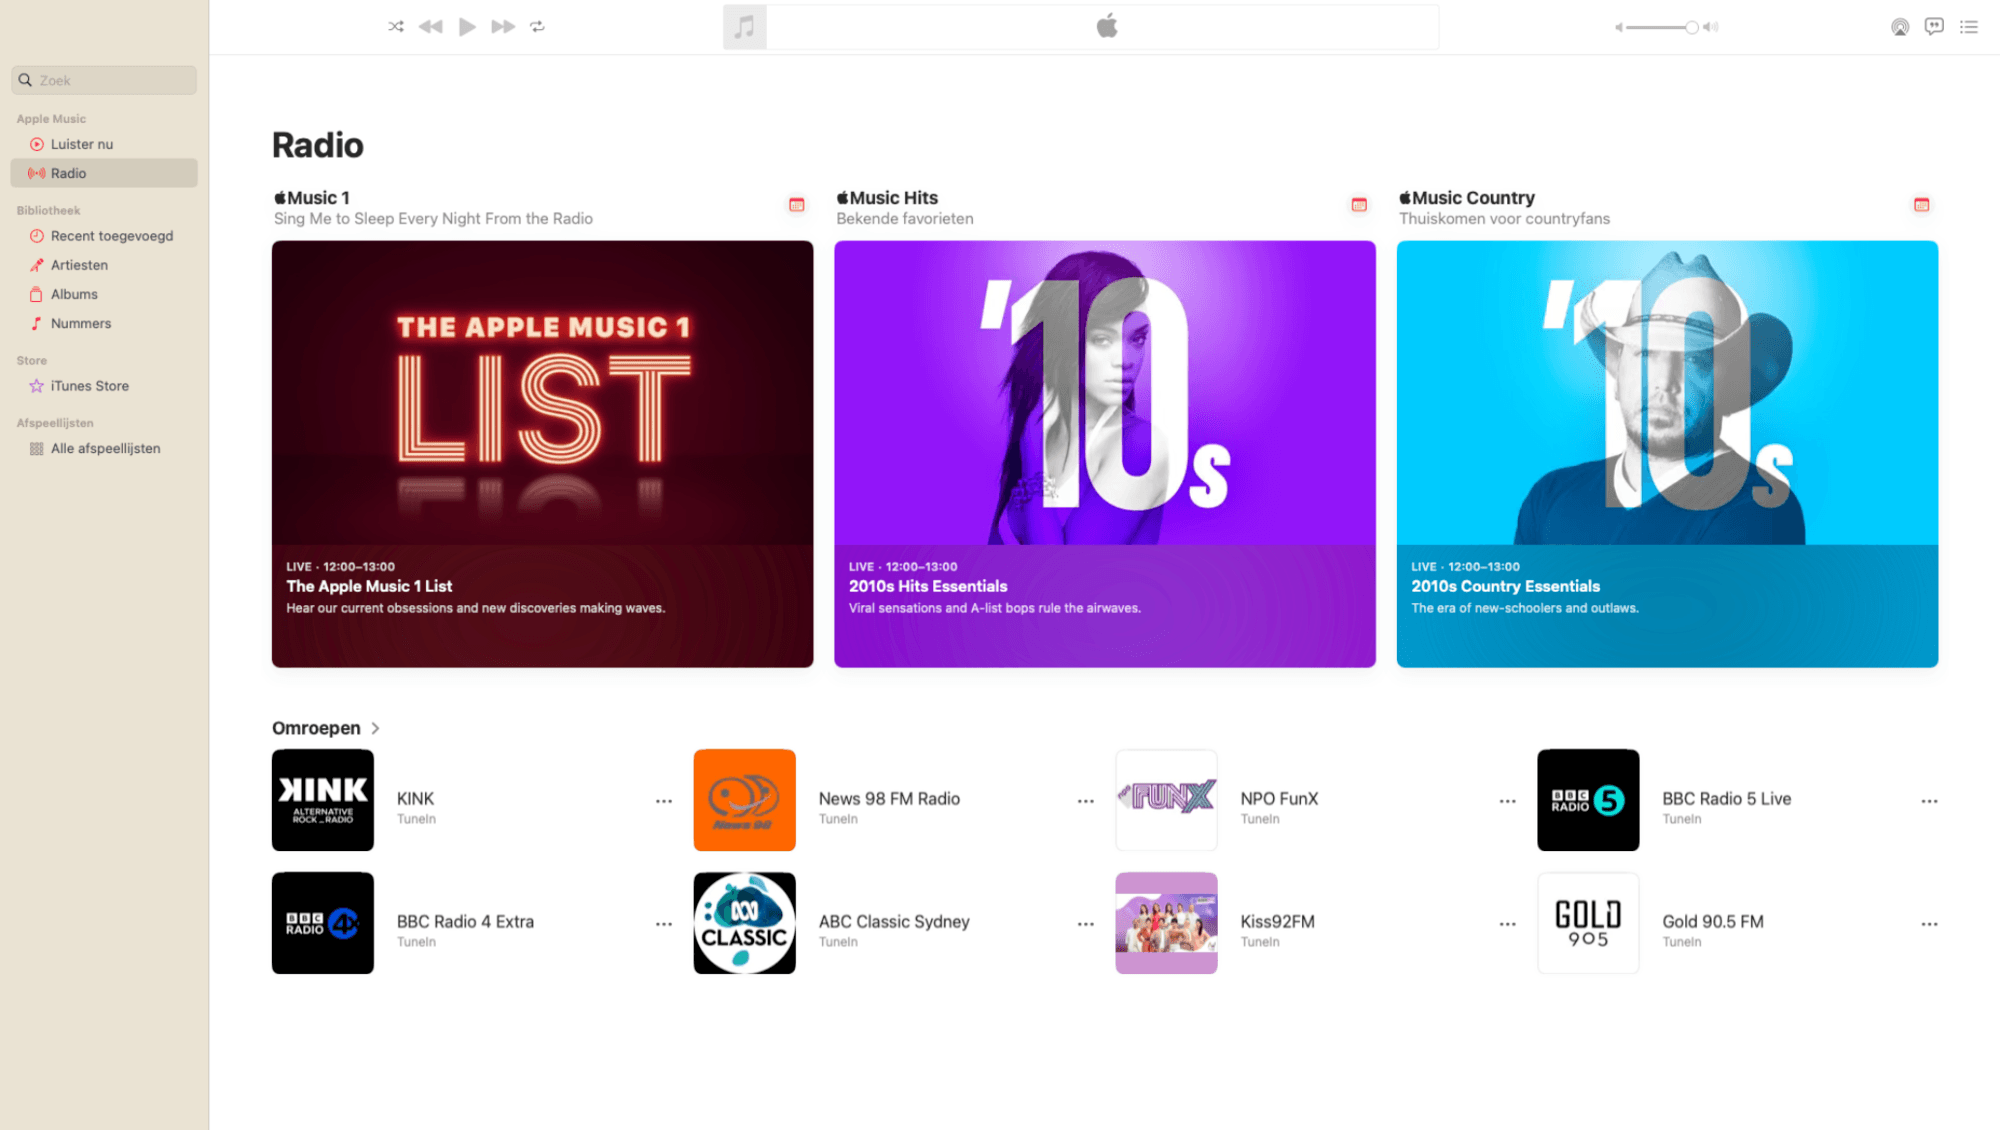Expand the Omroepen section
Screen dimensions: 2000x1130
pyautogui.click(x=326, y=728)
